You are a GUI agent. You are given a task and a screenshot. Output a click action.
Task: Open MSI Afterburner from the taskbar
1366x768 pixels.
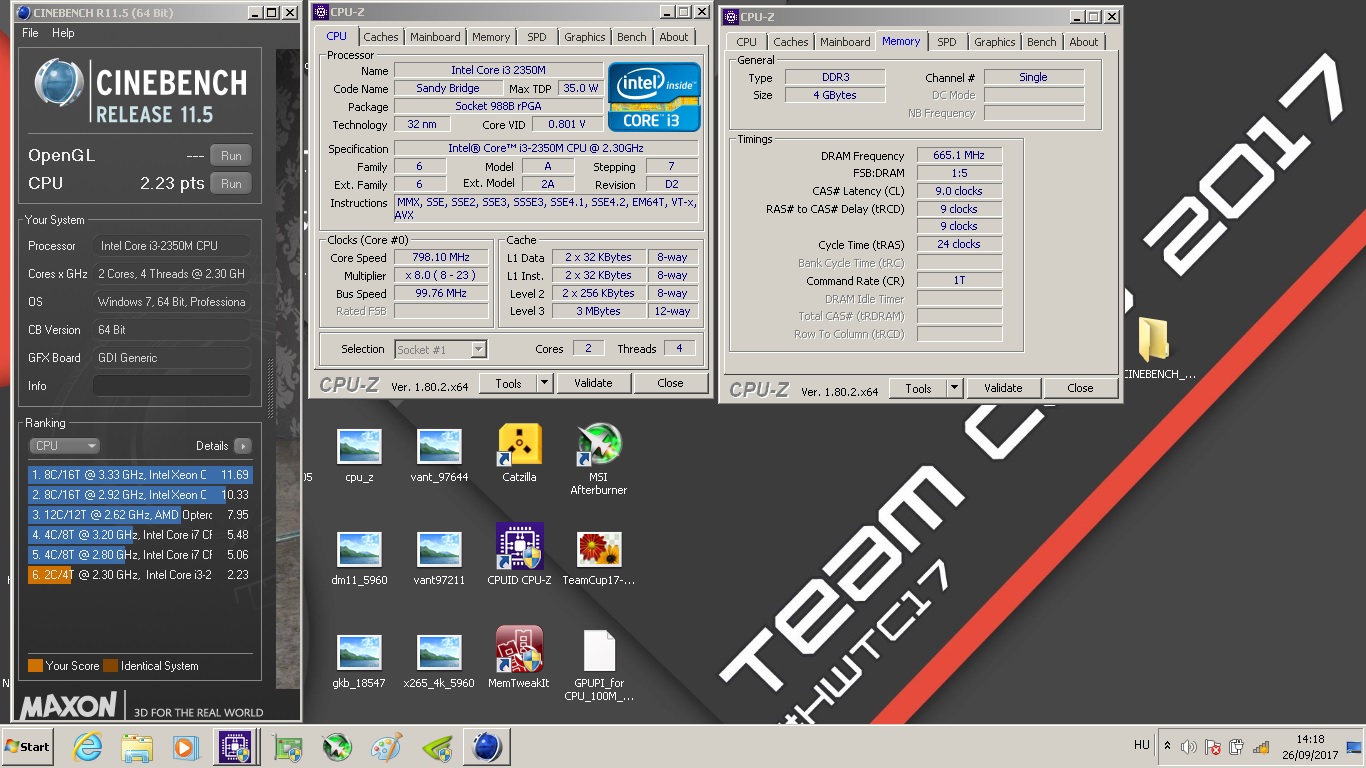coord(337,747)
